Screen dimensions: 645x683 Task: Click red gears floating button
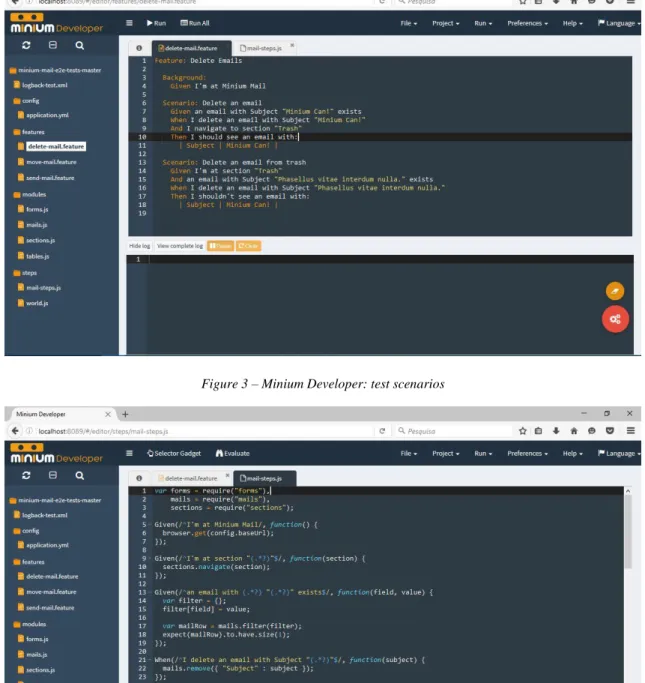pos(615,319)
